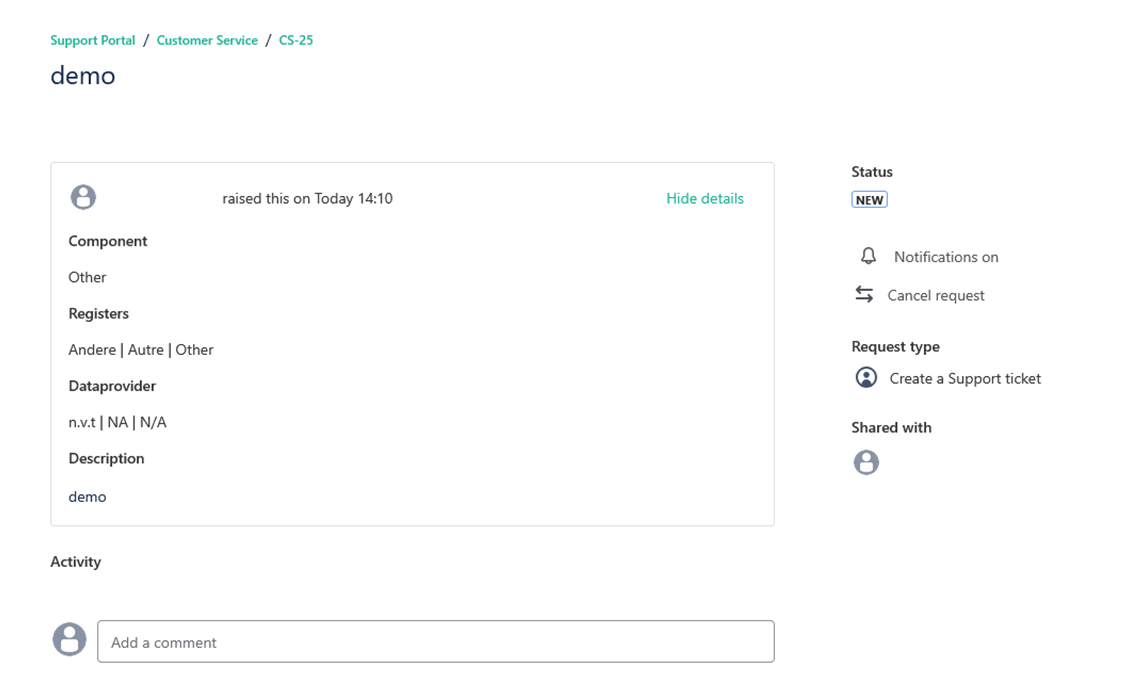The height and width of the screenshot is (700, 1124).
Task: Click the Dataprovider value n.v.t | NA | N/A
Action: point(117,422)
